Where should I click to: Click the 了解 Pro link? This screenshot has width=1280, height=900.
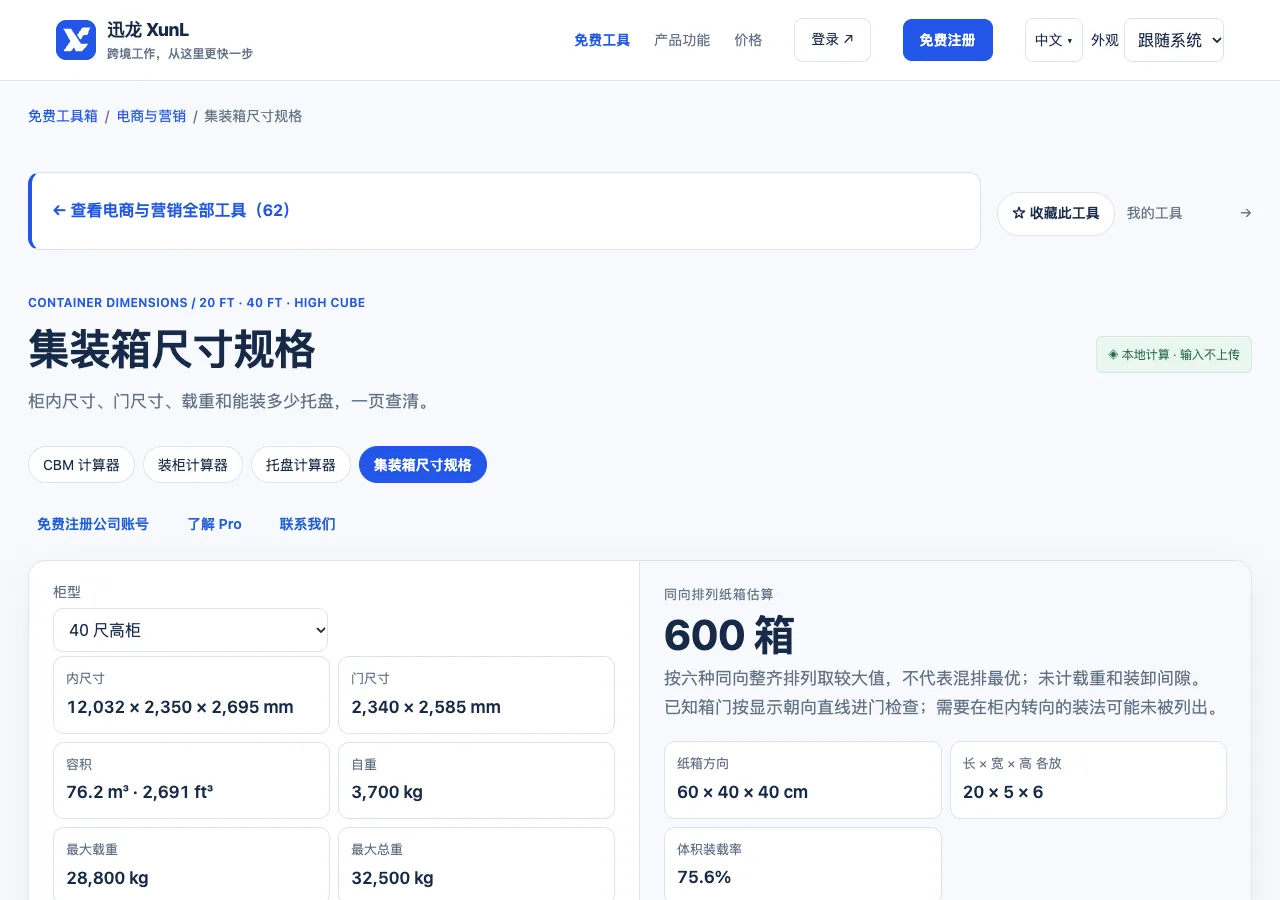(215, 524)
